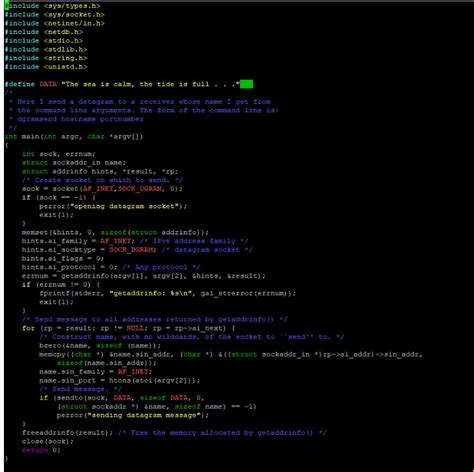Image resolution: width=474 pixels, height=472 pixels.
Task: Click the perror("sending datagram message") line
Action: tap(133, 415)
